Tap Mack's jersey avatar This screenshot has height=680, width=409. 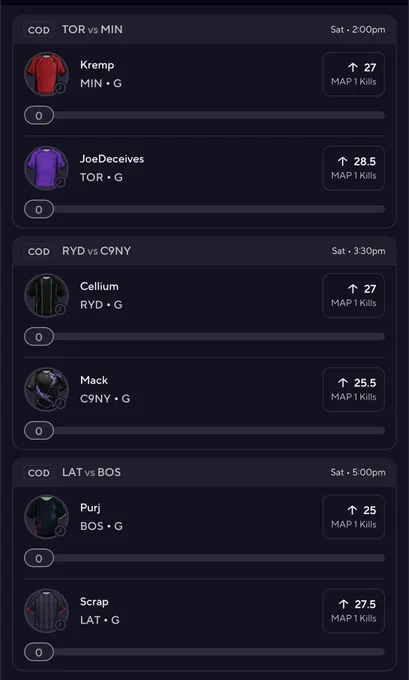46,389
